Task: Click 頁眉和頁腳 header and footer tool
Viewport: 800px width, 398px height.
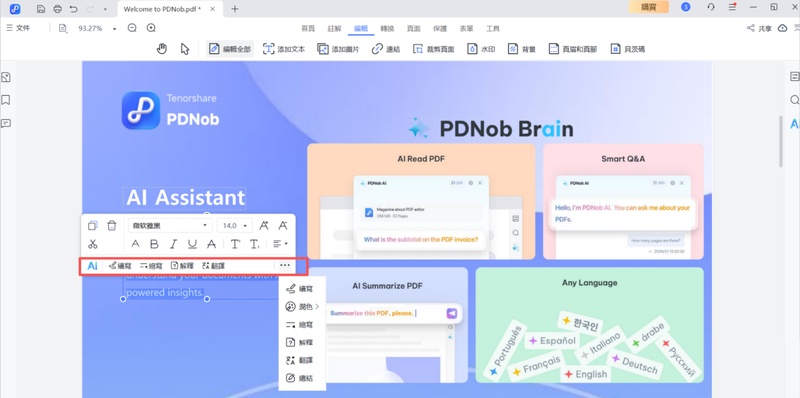Action: pos(572,49)
